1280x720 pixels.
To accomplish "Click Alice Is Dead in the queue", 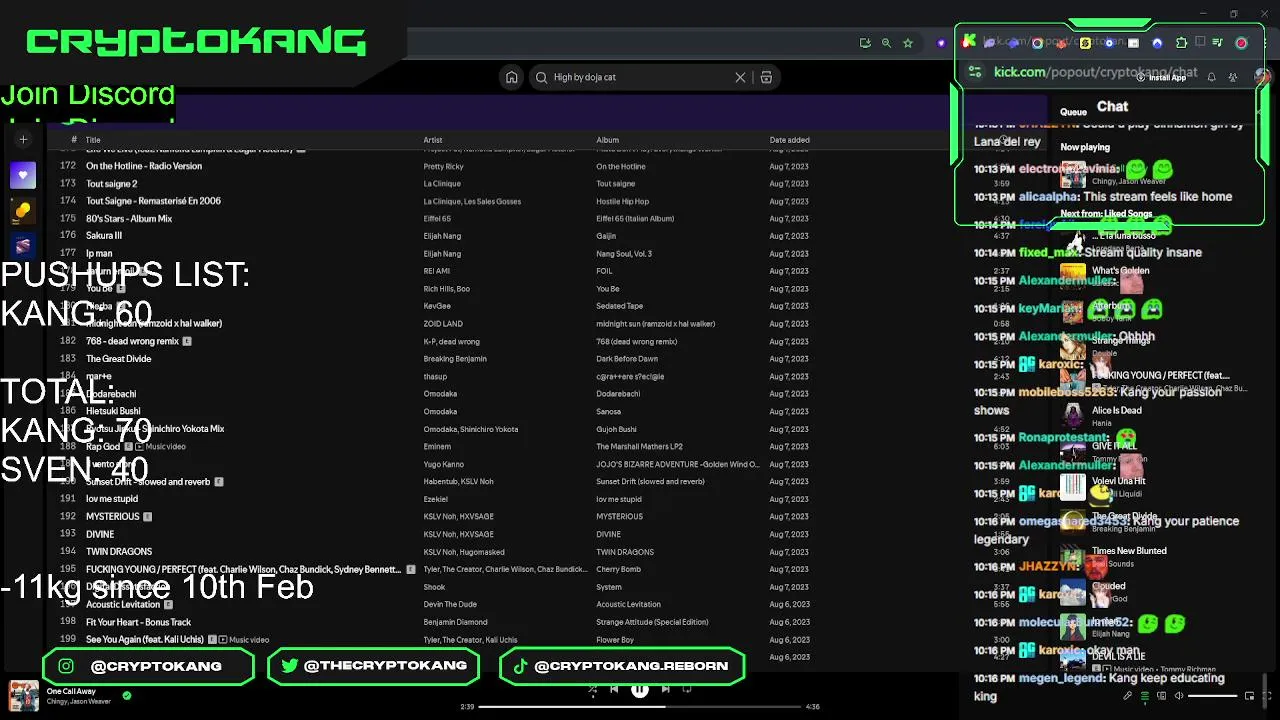I will tap(1116, 410).
